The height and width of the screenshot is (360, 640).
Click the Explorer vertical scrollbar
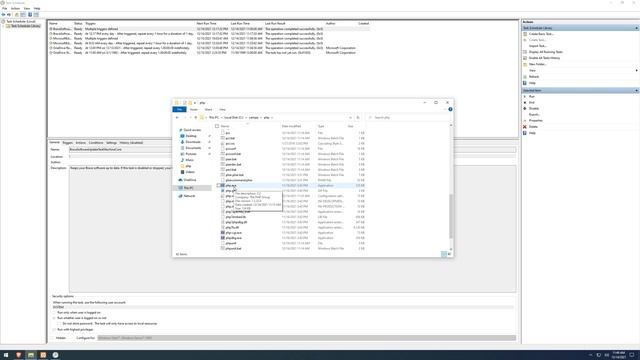451,216
